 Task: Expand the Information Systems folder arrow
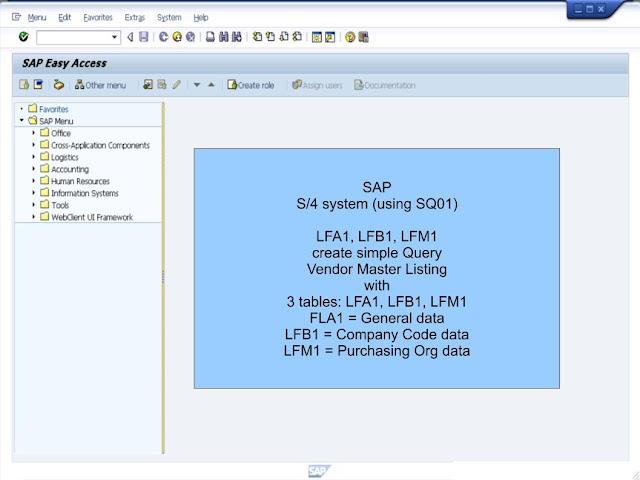point(33,192)
